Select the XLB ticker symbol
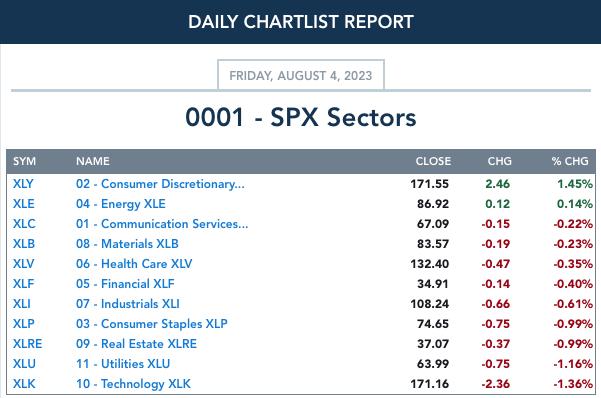Viewport: 601px width, 398px height. [x=24, y=243]
